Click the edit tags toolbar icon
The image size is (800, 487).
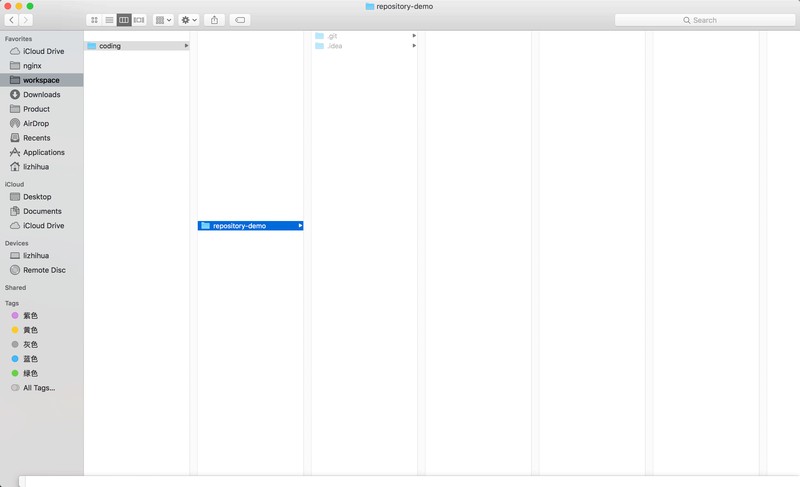pyautogui.click(x=240, y=20)
